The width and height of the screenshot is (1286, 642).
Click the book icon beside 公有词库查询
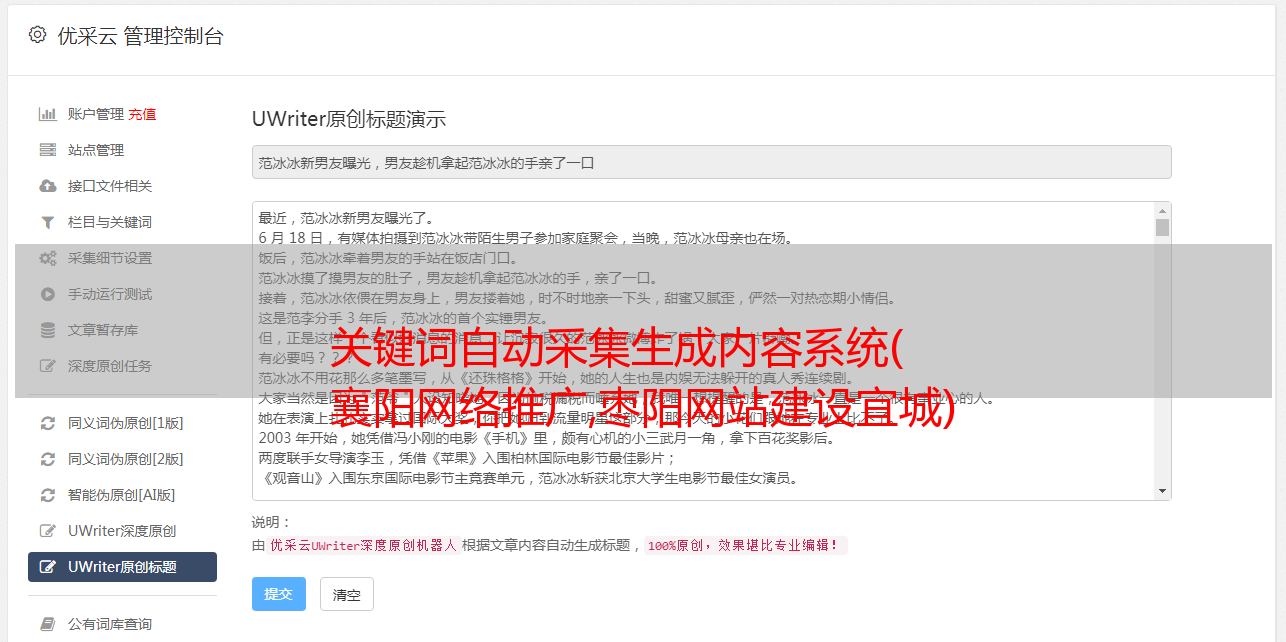[47, 624]
